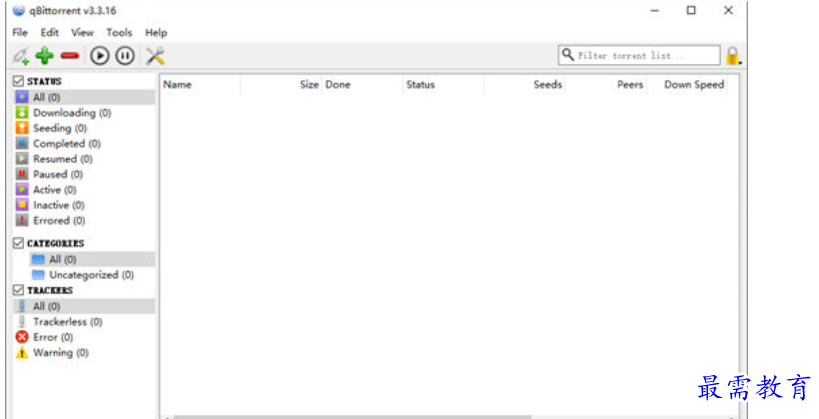Minimize the qBittorrent window
The image size is (819, 419).
click(654, 10)
